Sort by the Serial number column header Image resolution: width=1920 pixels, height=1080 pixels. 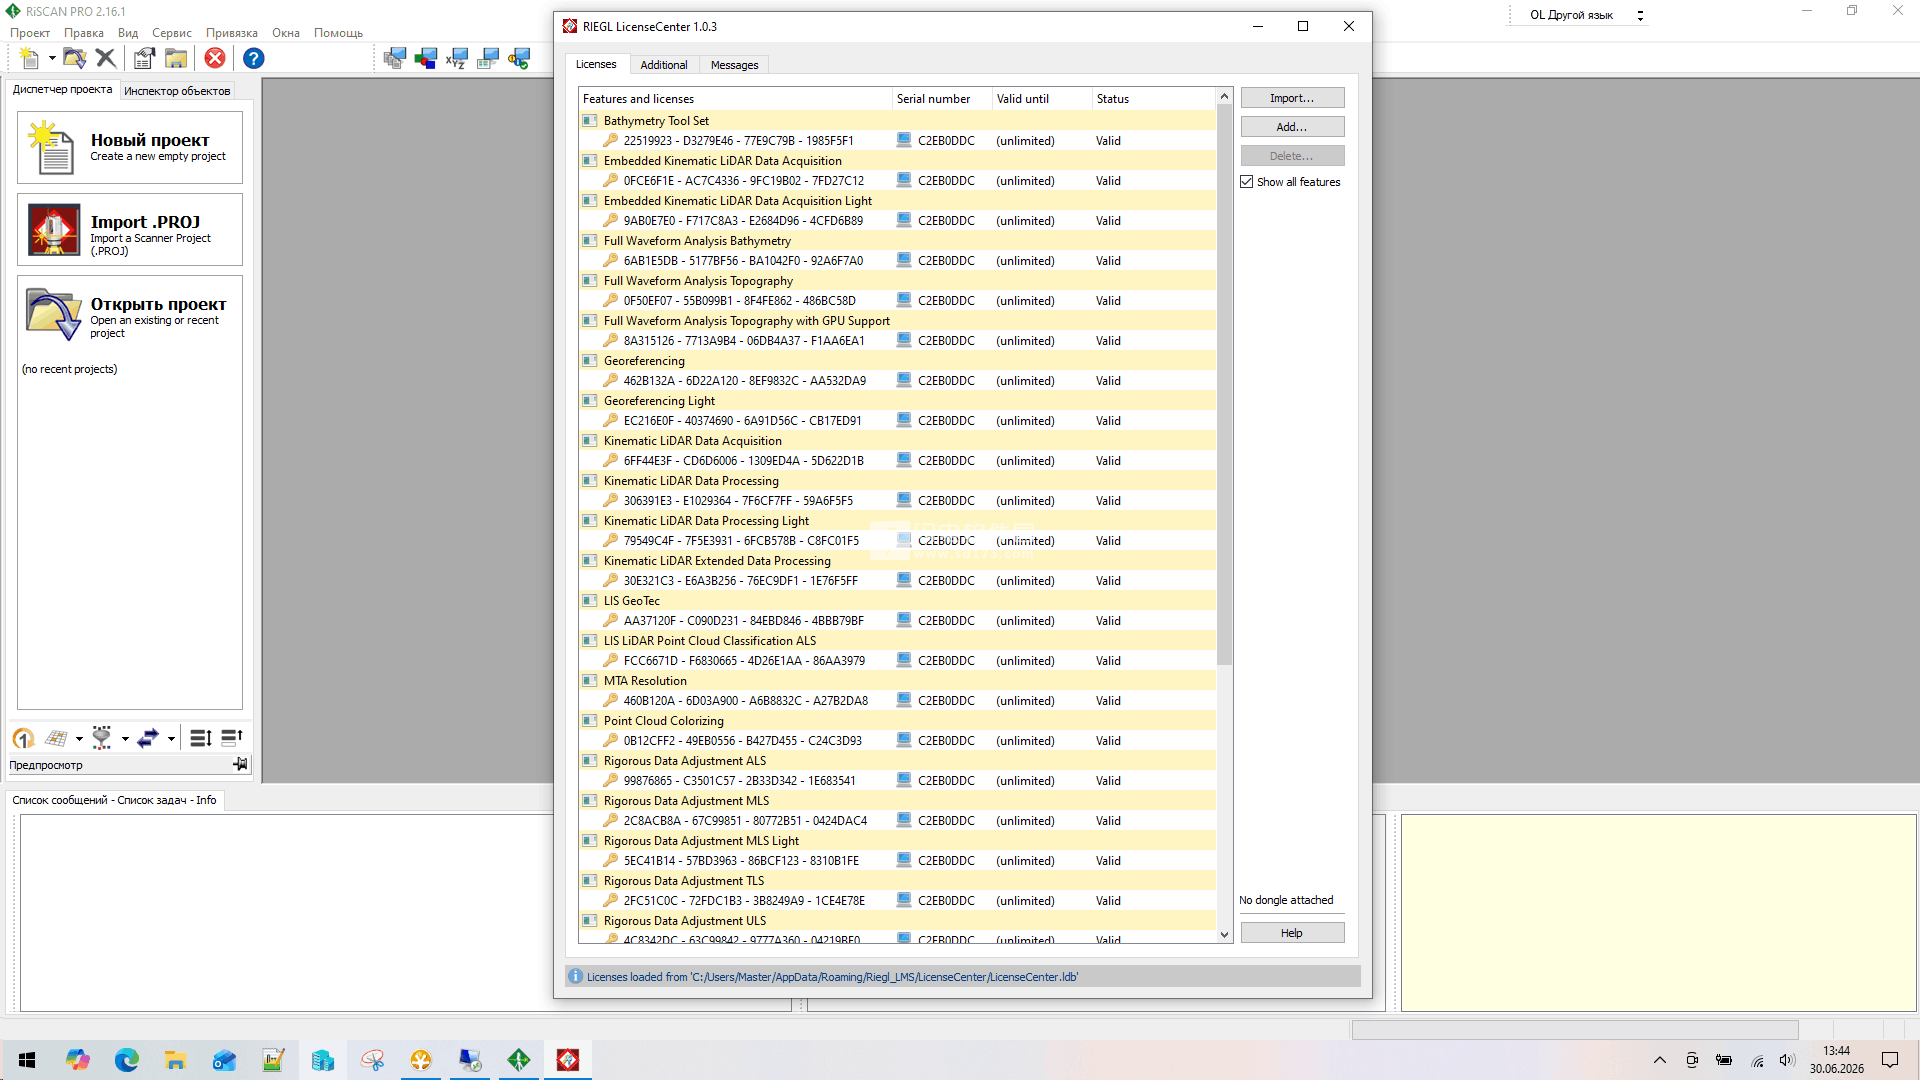(x=942, y=99)
